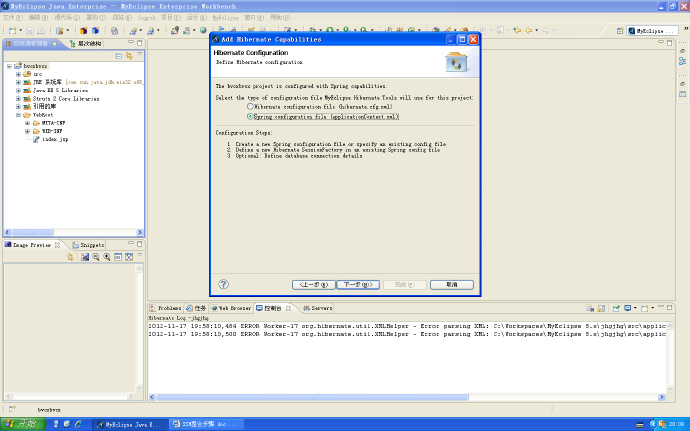This screenshot has height=431, width=690.
Task: Minimize the Package Explorer panel
Action: tap(131, 43)
